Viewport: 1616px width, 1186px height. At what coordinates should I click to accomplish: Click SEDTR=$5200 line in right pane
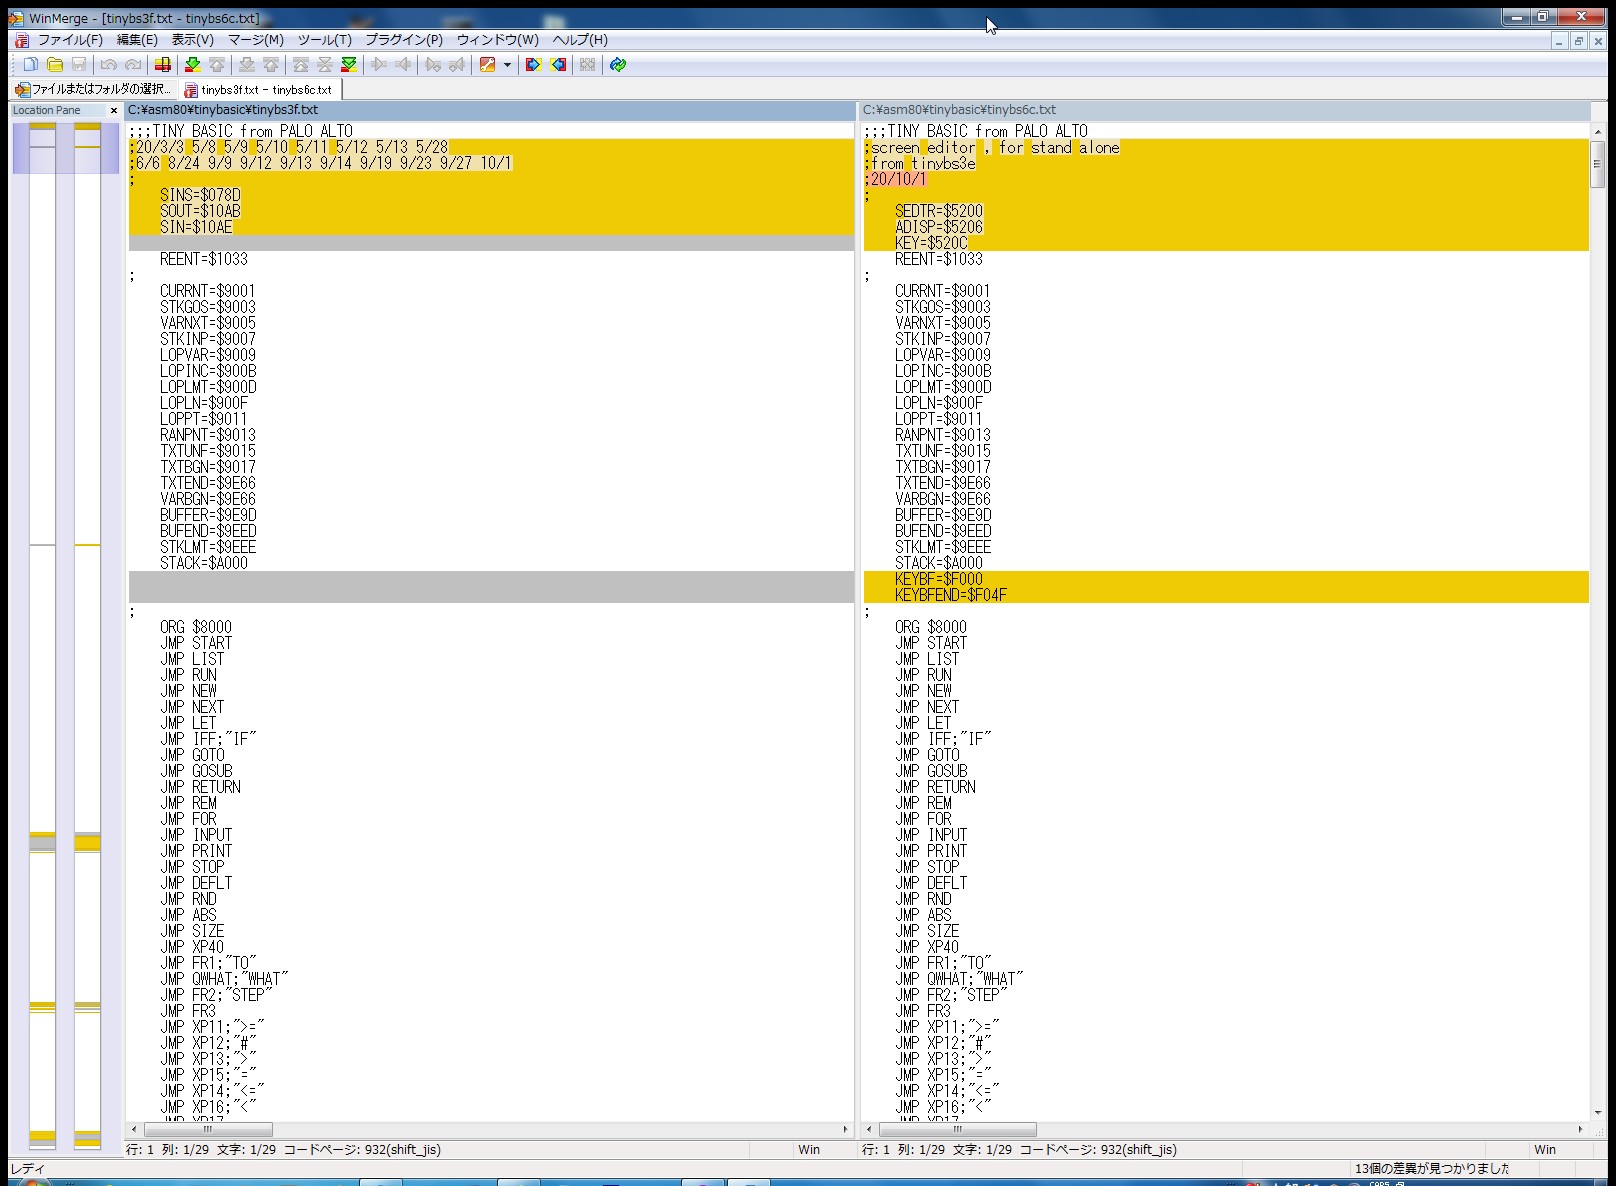(x=939, y=211)
